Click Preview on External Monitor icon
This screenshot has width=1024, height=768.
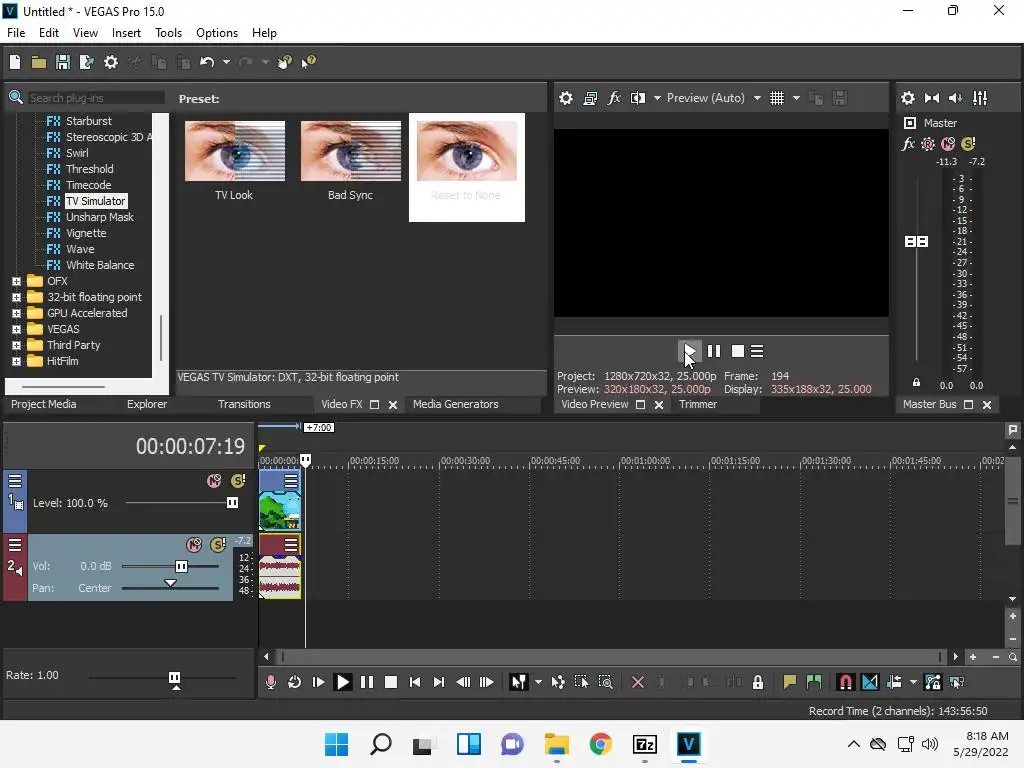[x=590, y=98]
